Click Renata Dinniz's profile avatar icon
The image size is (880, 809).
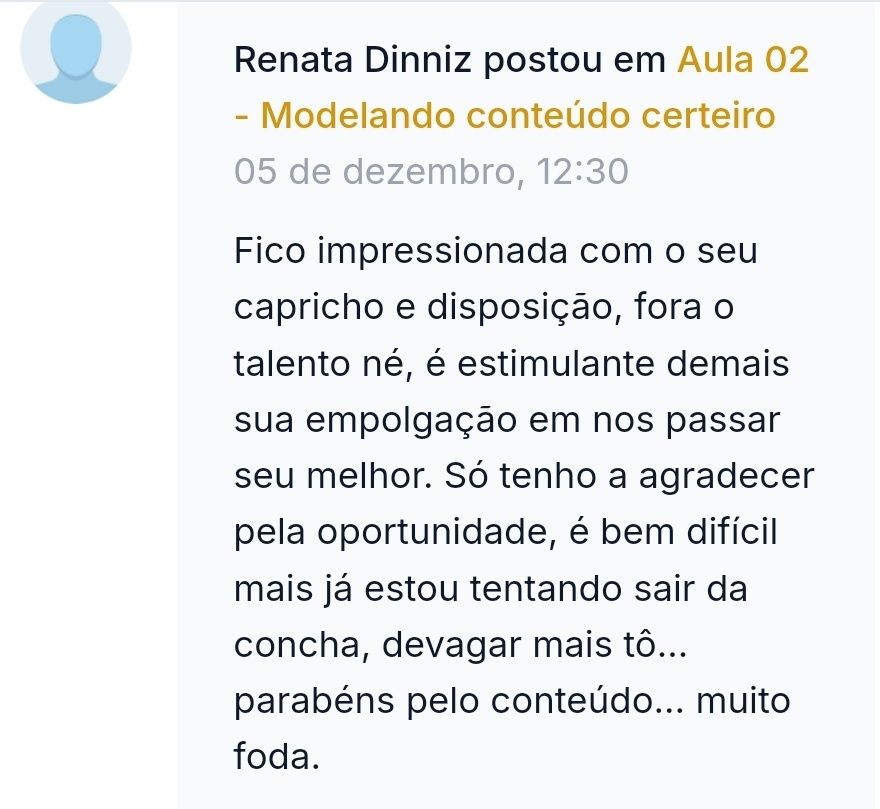pos(76,51)
